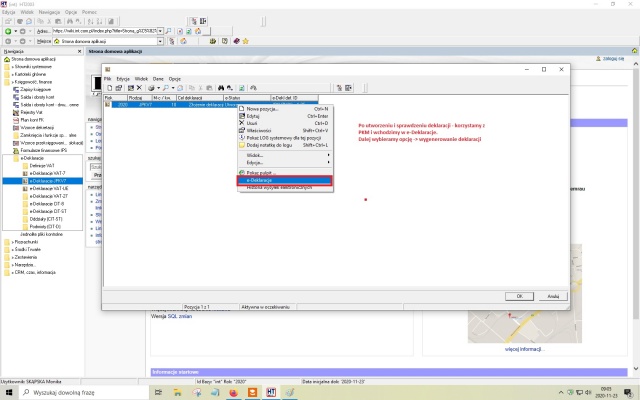Open dropdown of address URL field
The width and height of the screenshot is (640, 400).
160,31
